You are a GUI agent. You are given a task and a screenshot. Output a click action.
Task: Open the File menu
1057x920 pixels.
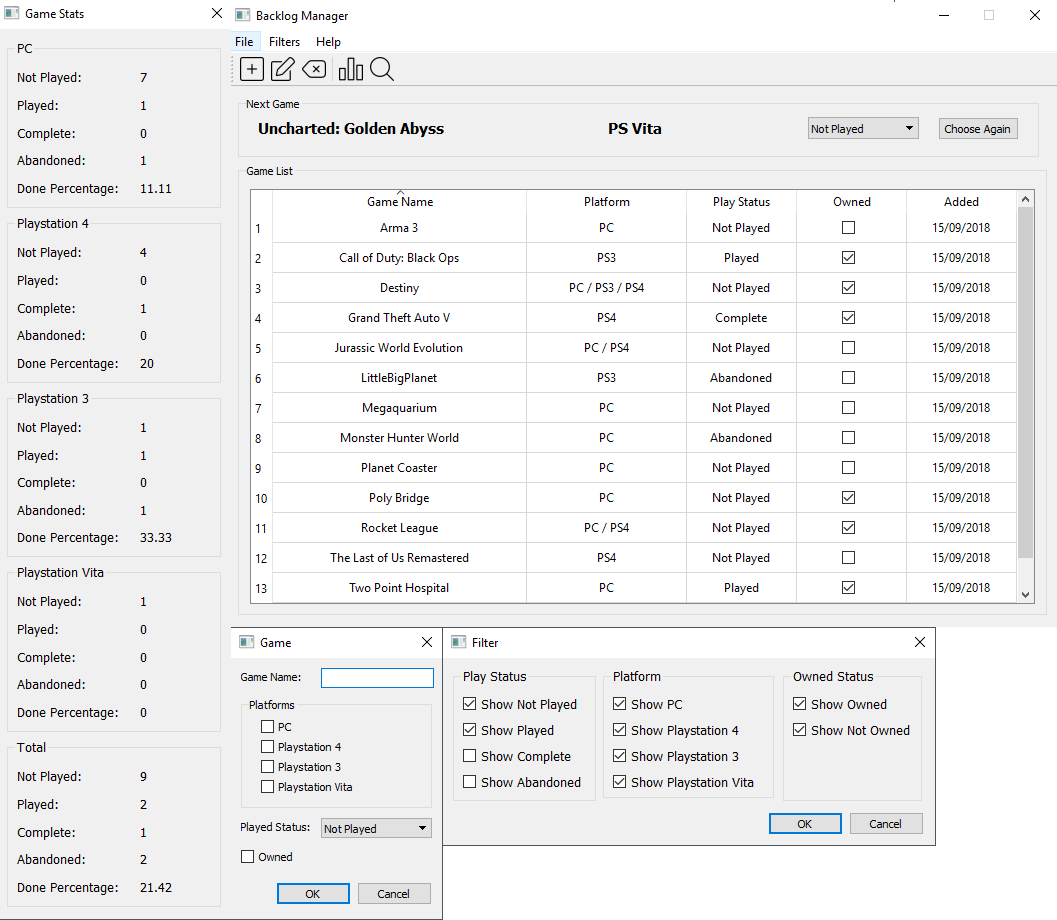244,42
